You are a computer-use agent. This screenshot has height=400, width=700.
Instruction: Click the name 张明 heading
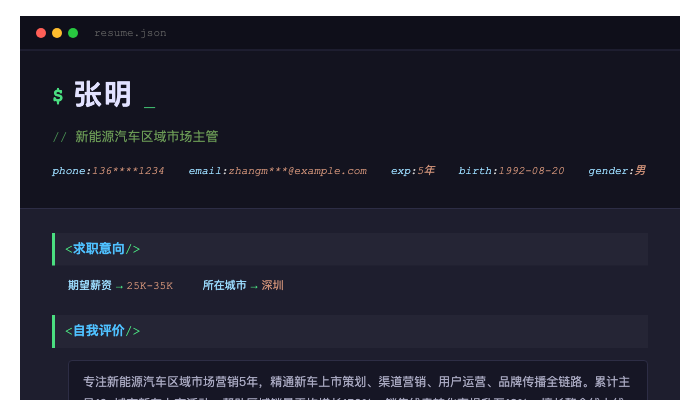coord(103,95)
